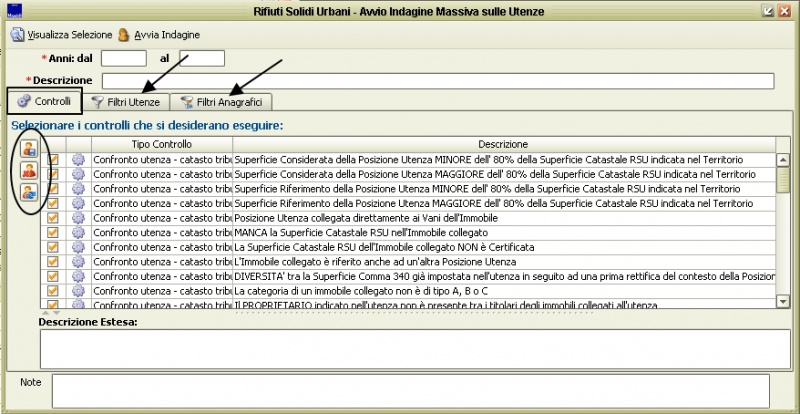Click gear icon of 'Superficie Riferimento ... MINORE' row

click(78, 189)
